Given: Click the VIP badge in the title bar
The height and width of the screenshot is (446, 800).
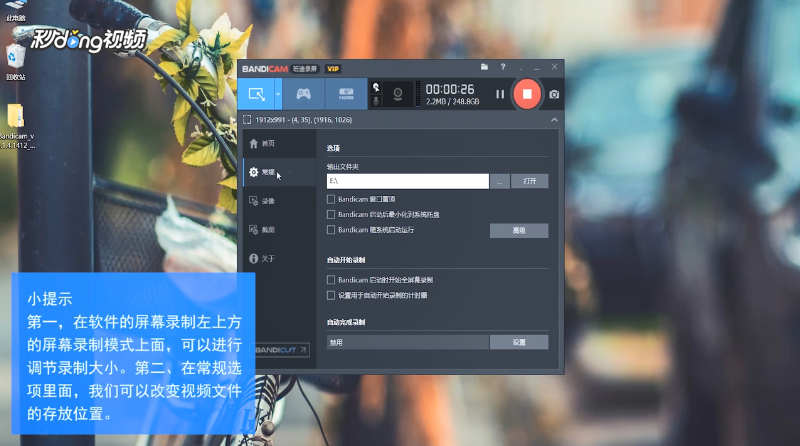Looking at the screenshot, I should (x=333, y=69).
